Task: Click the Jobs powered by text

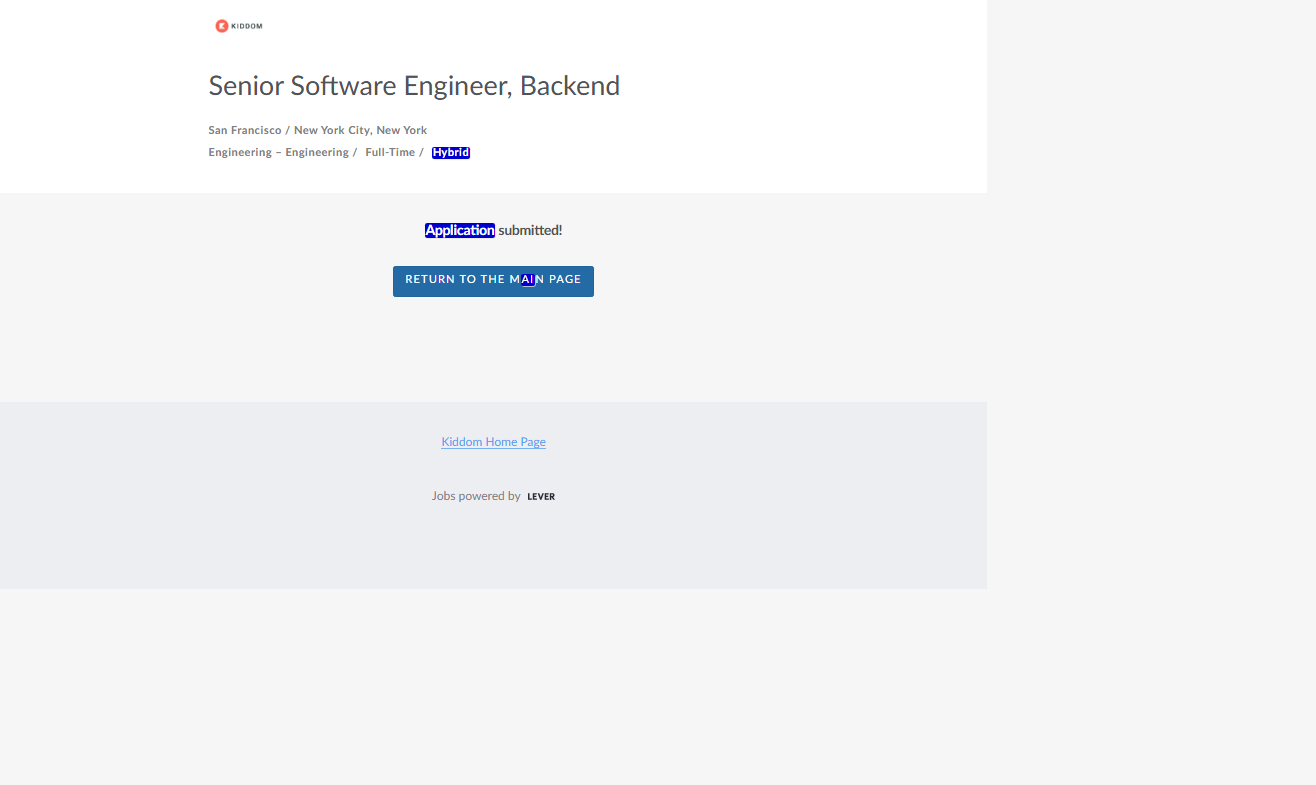Action: pyautogui.click(x=476, y=496)
